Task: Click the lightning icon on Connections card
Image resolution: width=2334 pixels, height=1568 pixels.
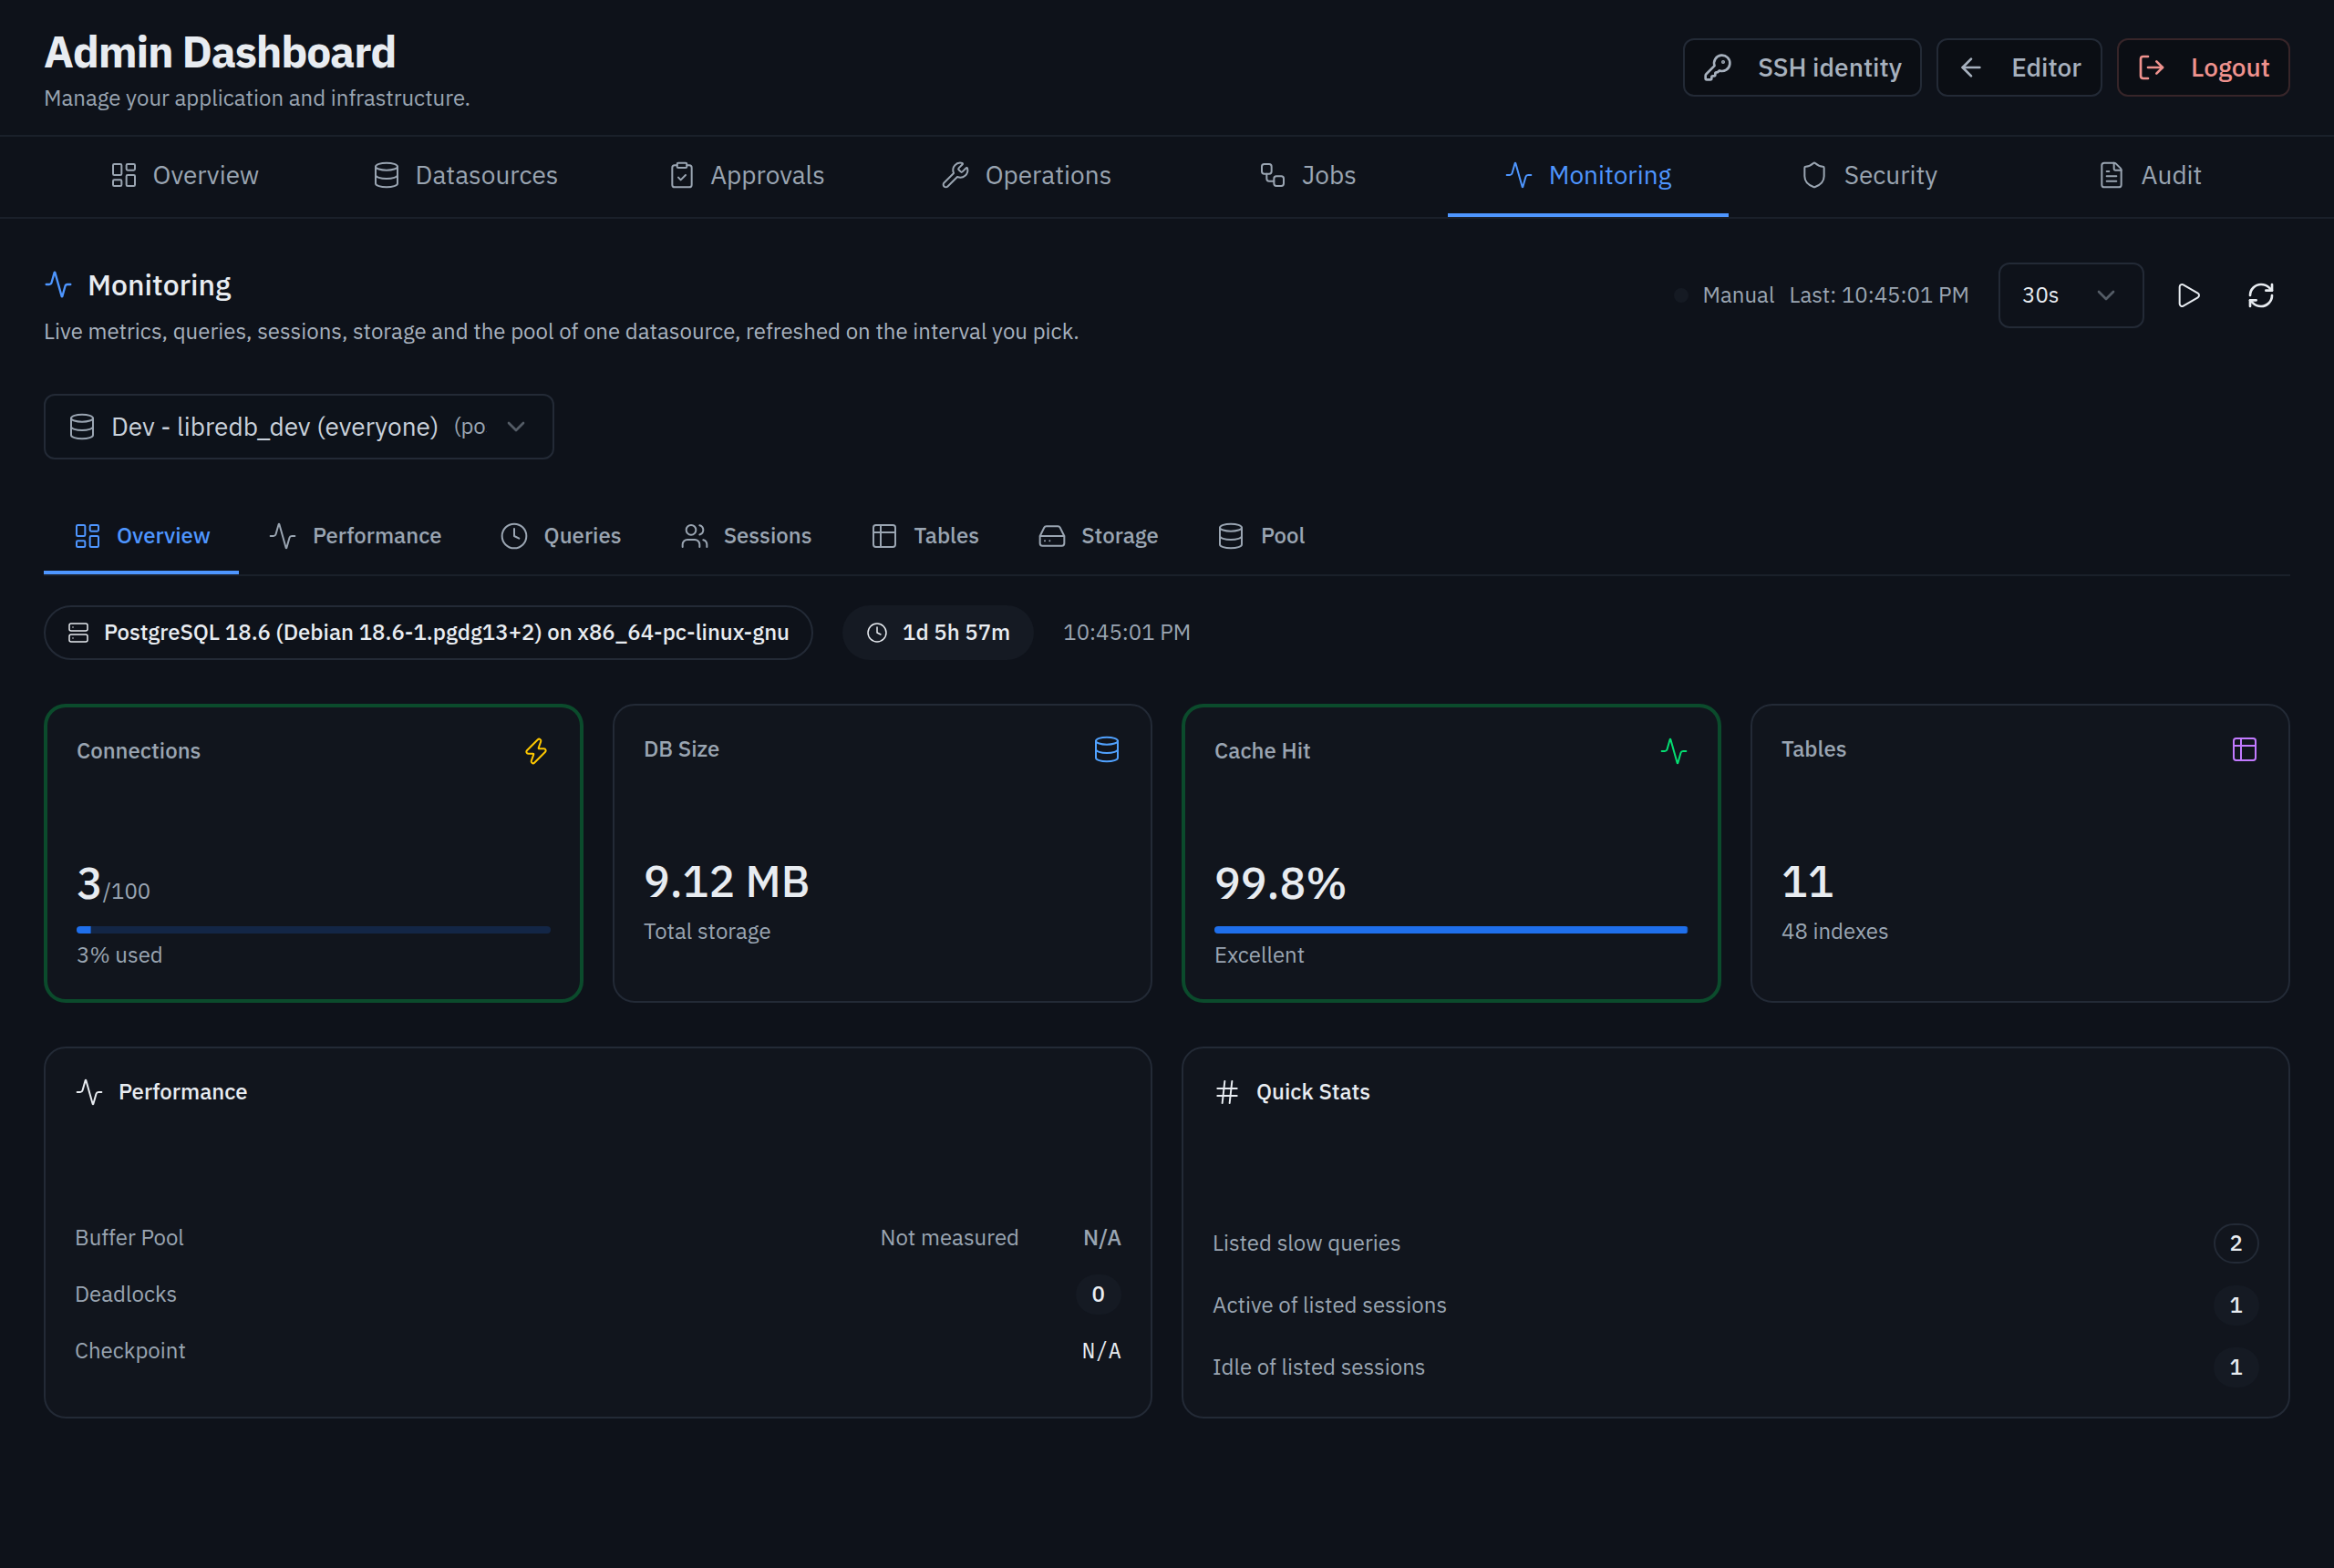Action: 536,751
